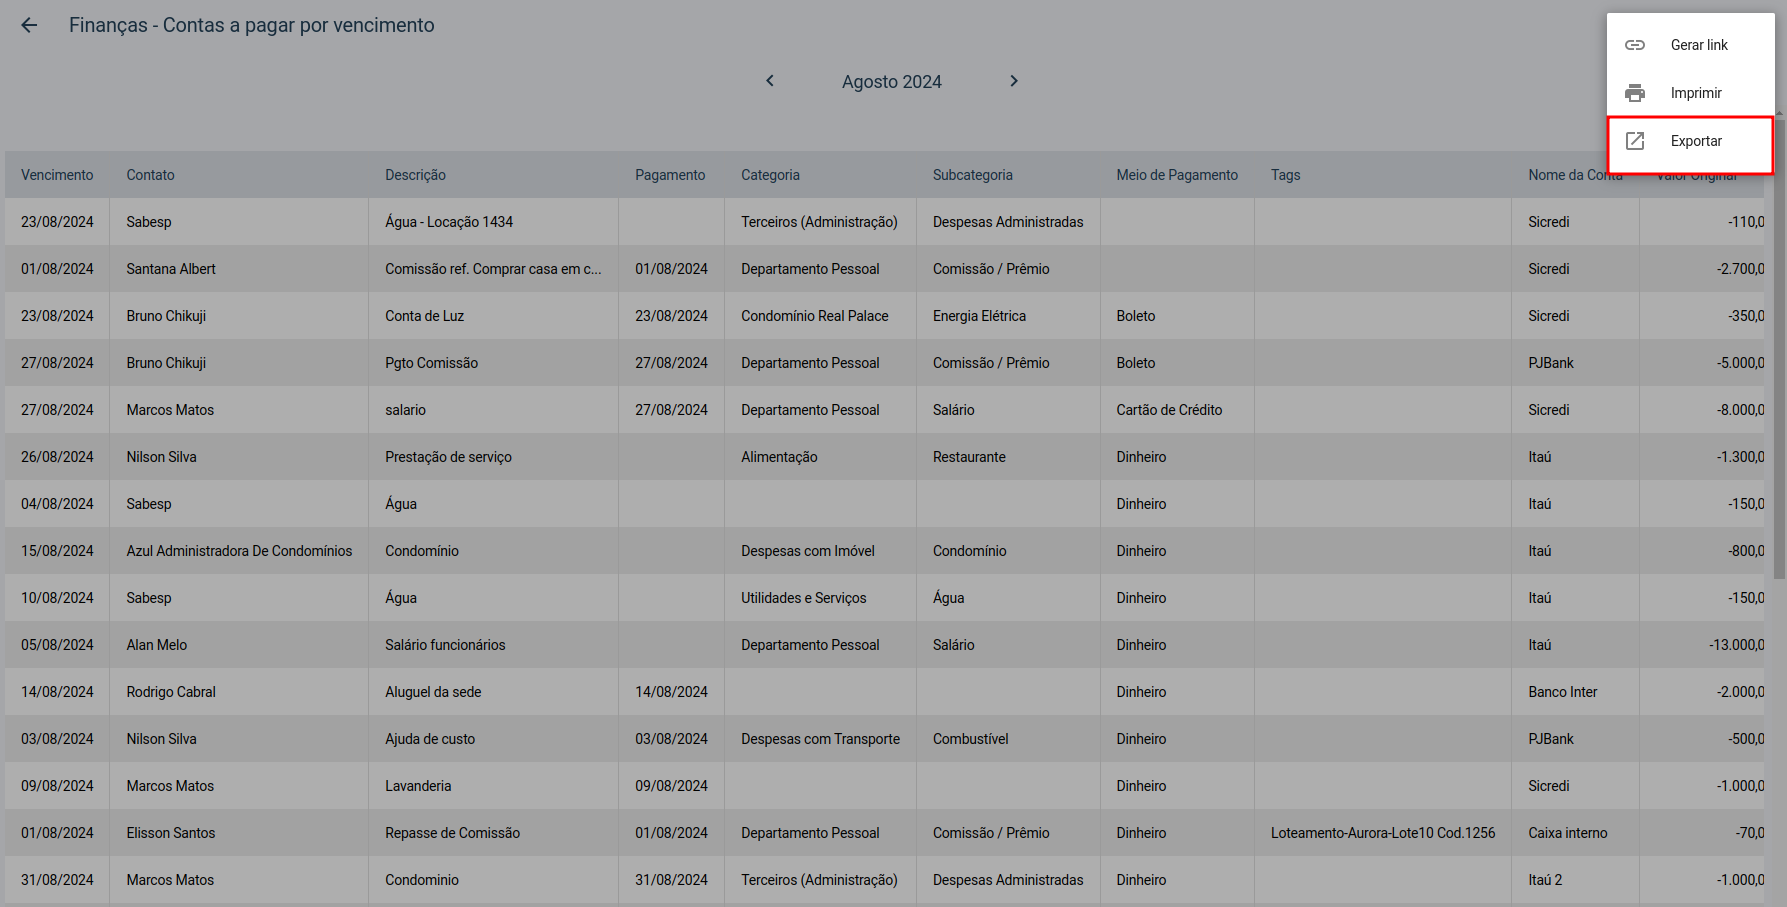Click the Comissão ref. Comprar casa description
Viewport: 1787px width, 907px height.
pyautogui.click(x=493, y=269)
